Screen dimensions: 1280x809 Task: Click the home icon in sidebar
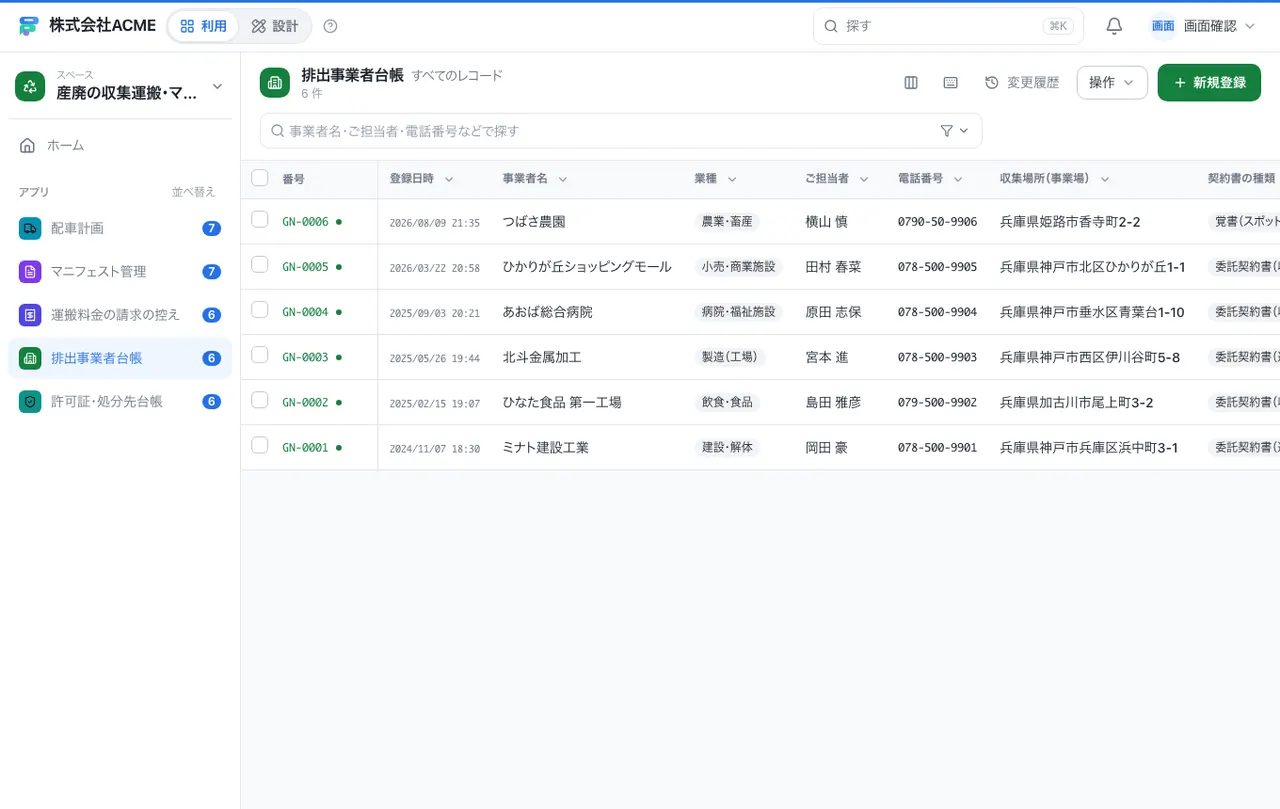pos(28,145)
